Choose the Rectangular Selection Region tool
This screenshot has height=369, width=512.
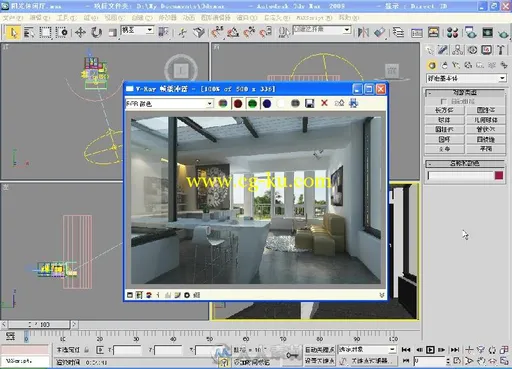pos(45,32)
